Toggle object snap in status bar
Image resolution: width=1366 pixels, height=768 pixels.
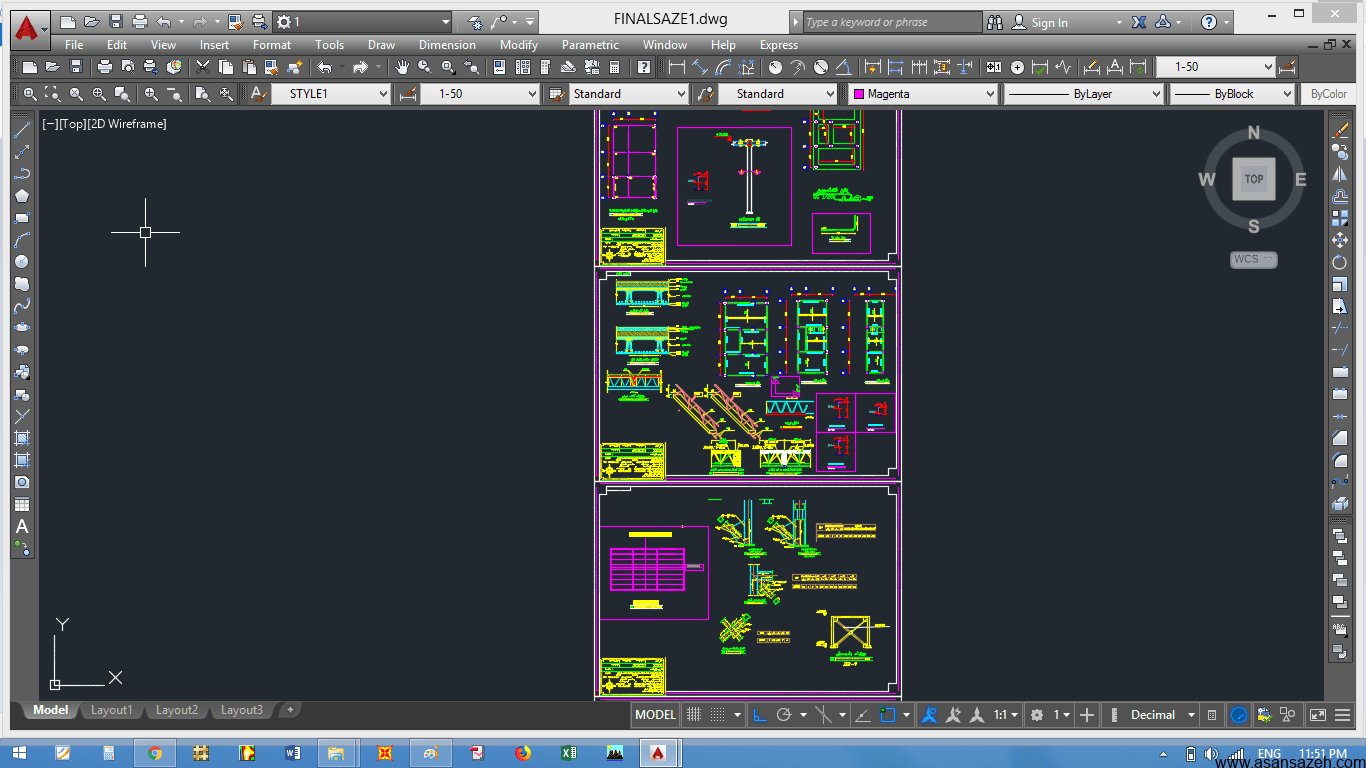pyautogui.click(x=887, y=715)
